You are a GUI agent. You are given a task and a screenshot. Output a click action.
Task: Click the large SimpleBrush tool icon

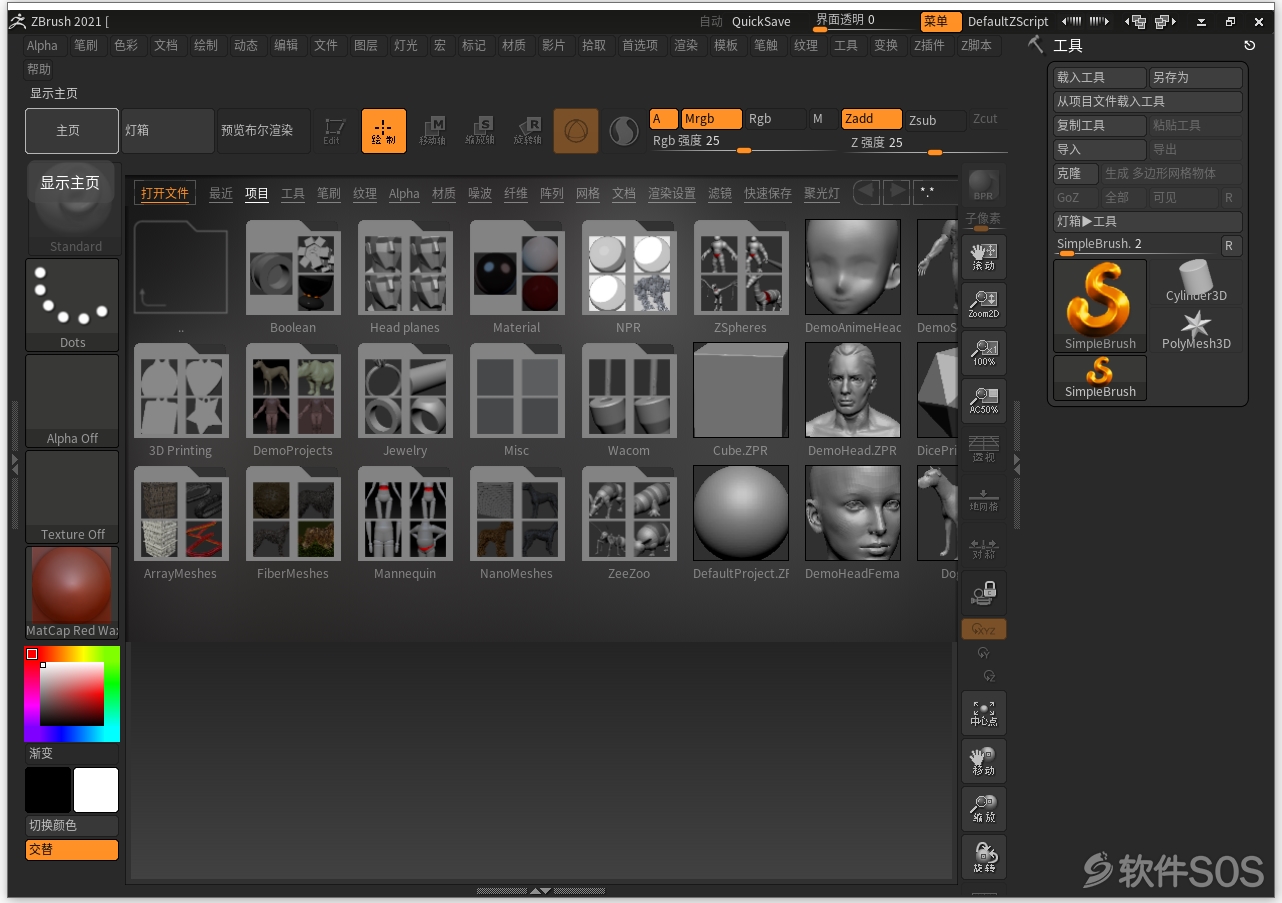pyautogui.click(x=1100, y=305)
